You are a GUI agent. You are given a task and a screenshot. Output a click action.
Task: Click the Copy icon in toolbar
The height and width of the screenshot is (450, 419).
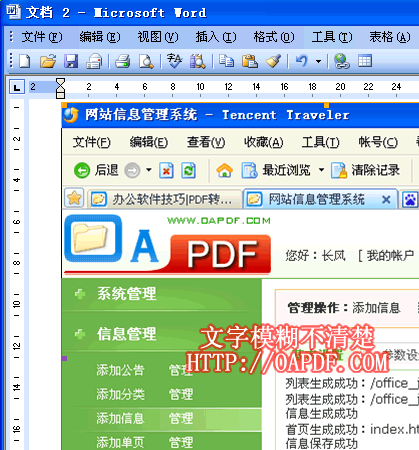[x=226, y=61]
